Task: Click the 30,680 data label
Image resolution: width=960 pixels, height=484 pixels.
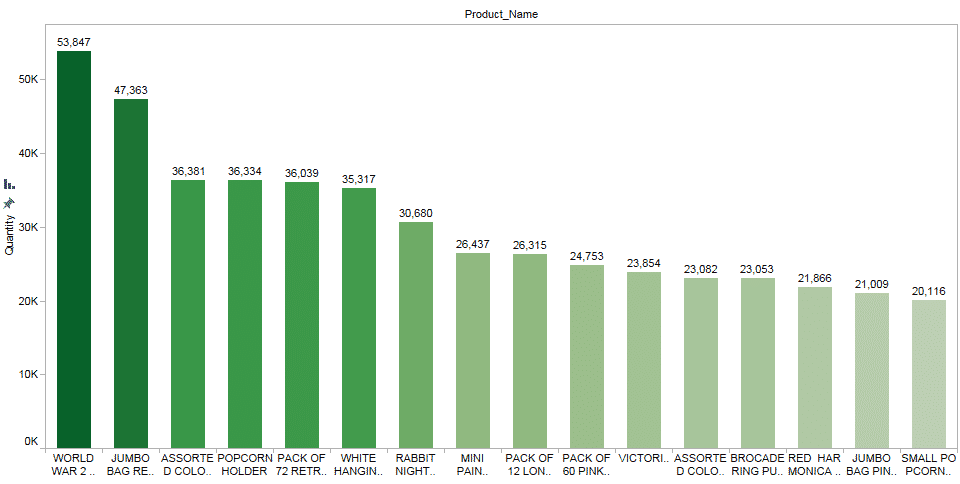Action: (x=416, y=213)
